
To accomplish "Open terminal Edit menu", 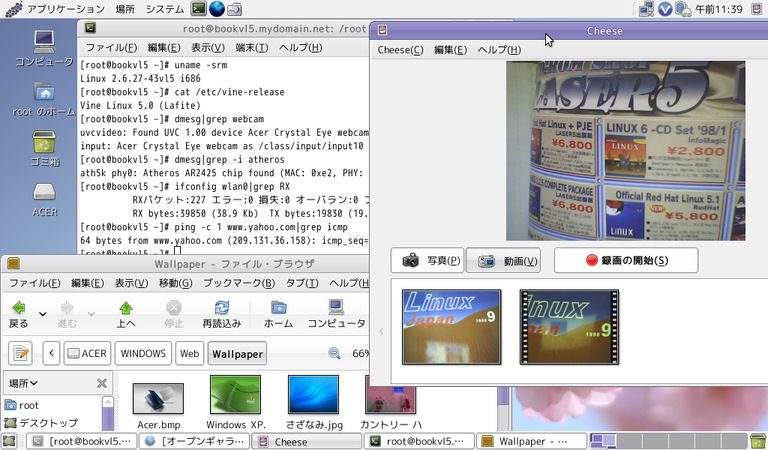I will point(164,48).
